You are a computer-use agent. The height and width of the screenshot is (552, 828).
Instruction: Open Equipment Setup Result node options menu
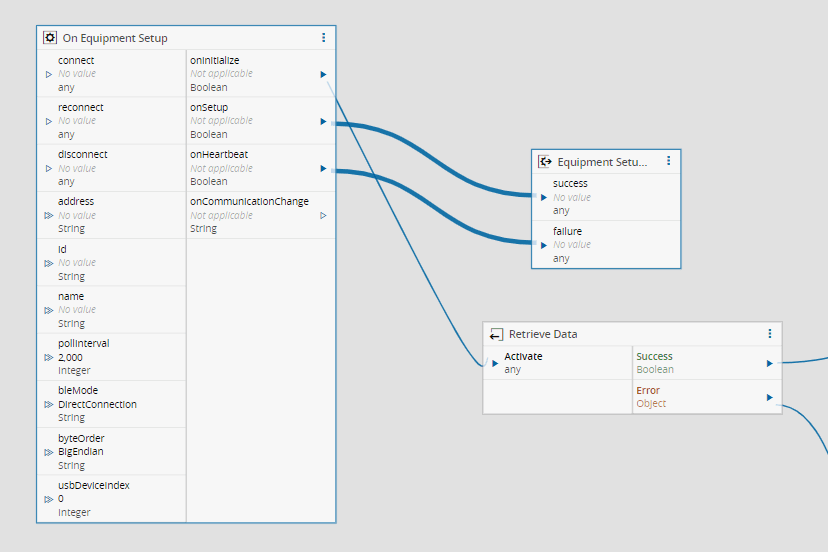668,161
